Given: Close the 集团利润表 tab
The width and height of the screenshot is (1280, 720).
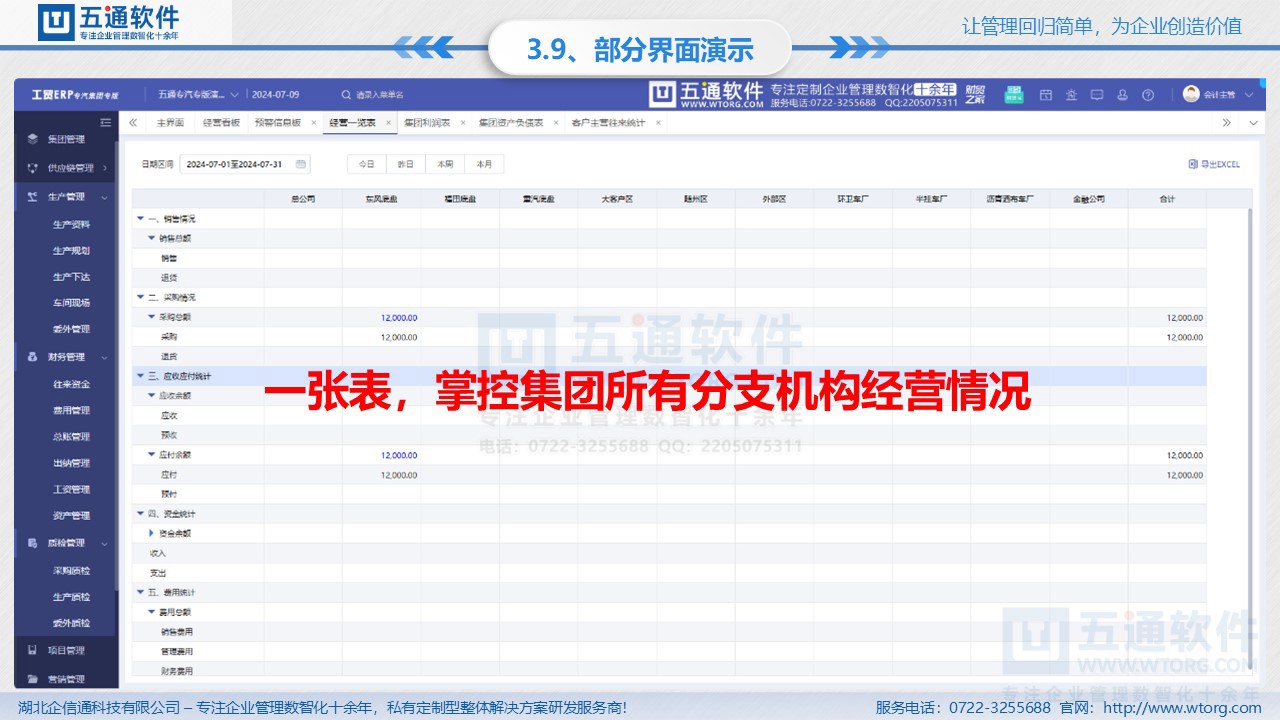Looking at the screenshot, I should point(462,123).
